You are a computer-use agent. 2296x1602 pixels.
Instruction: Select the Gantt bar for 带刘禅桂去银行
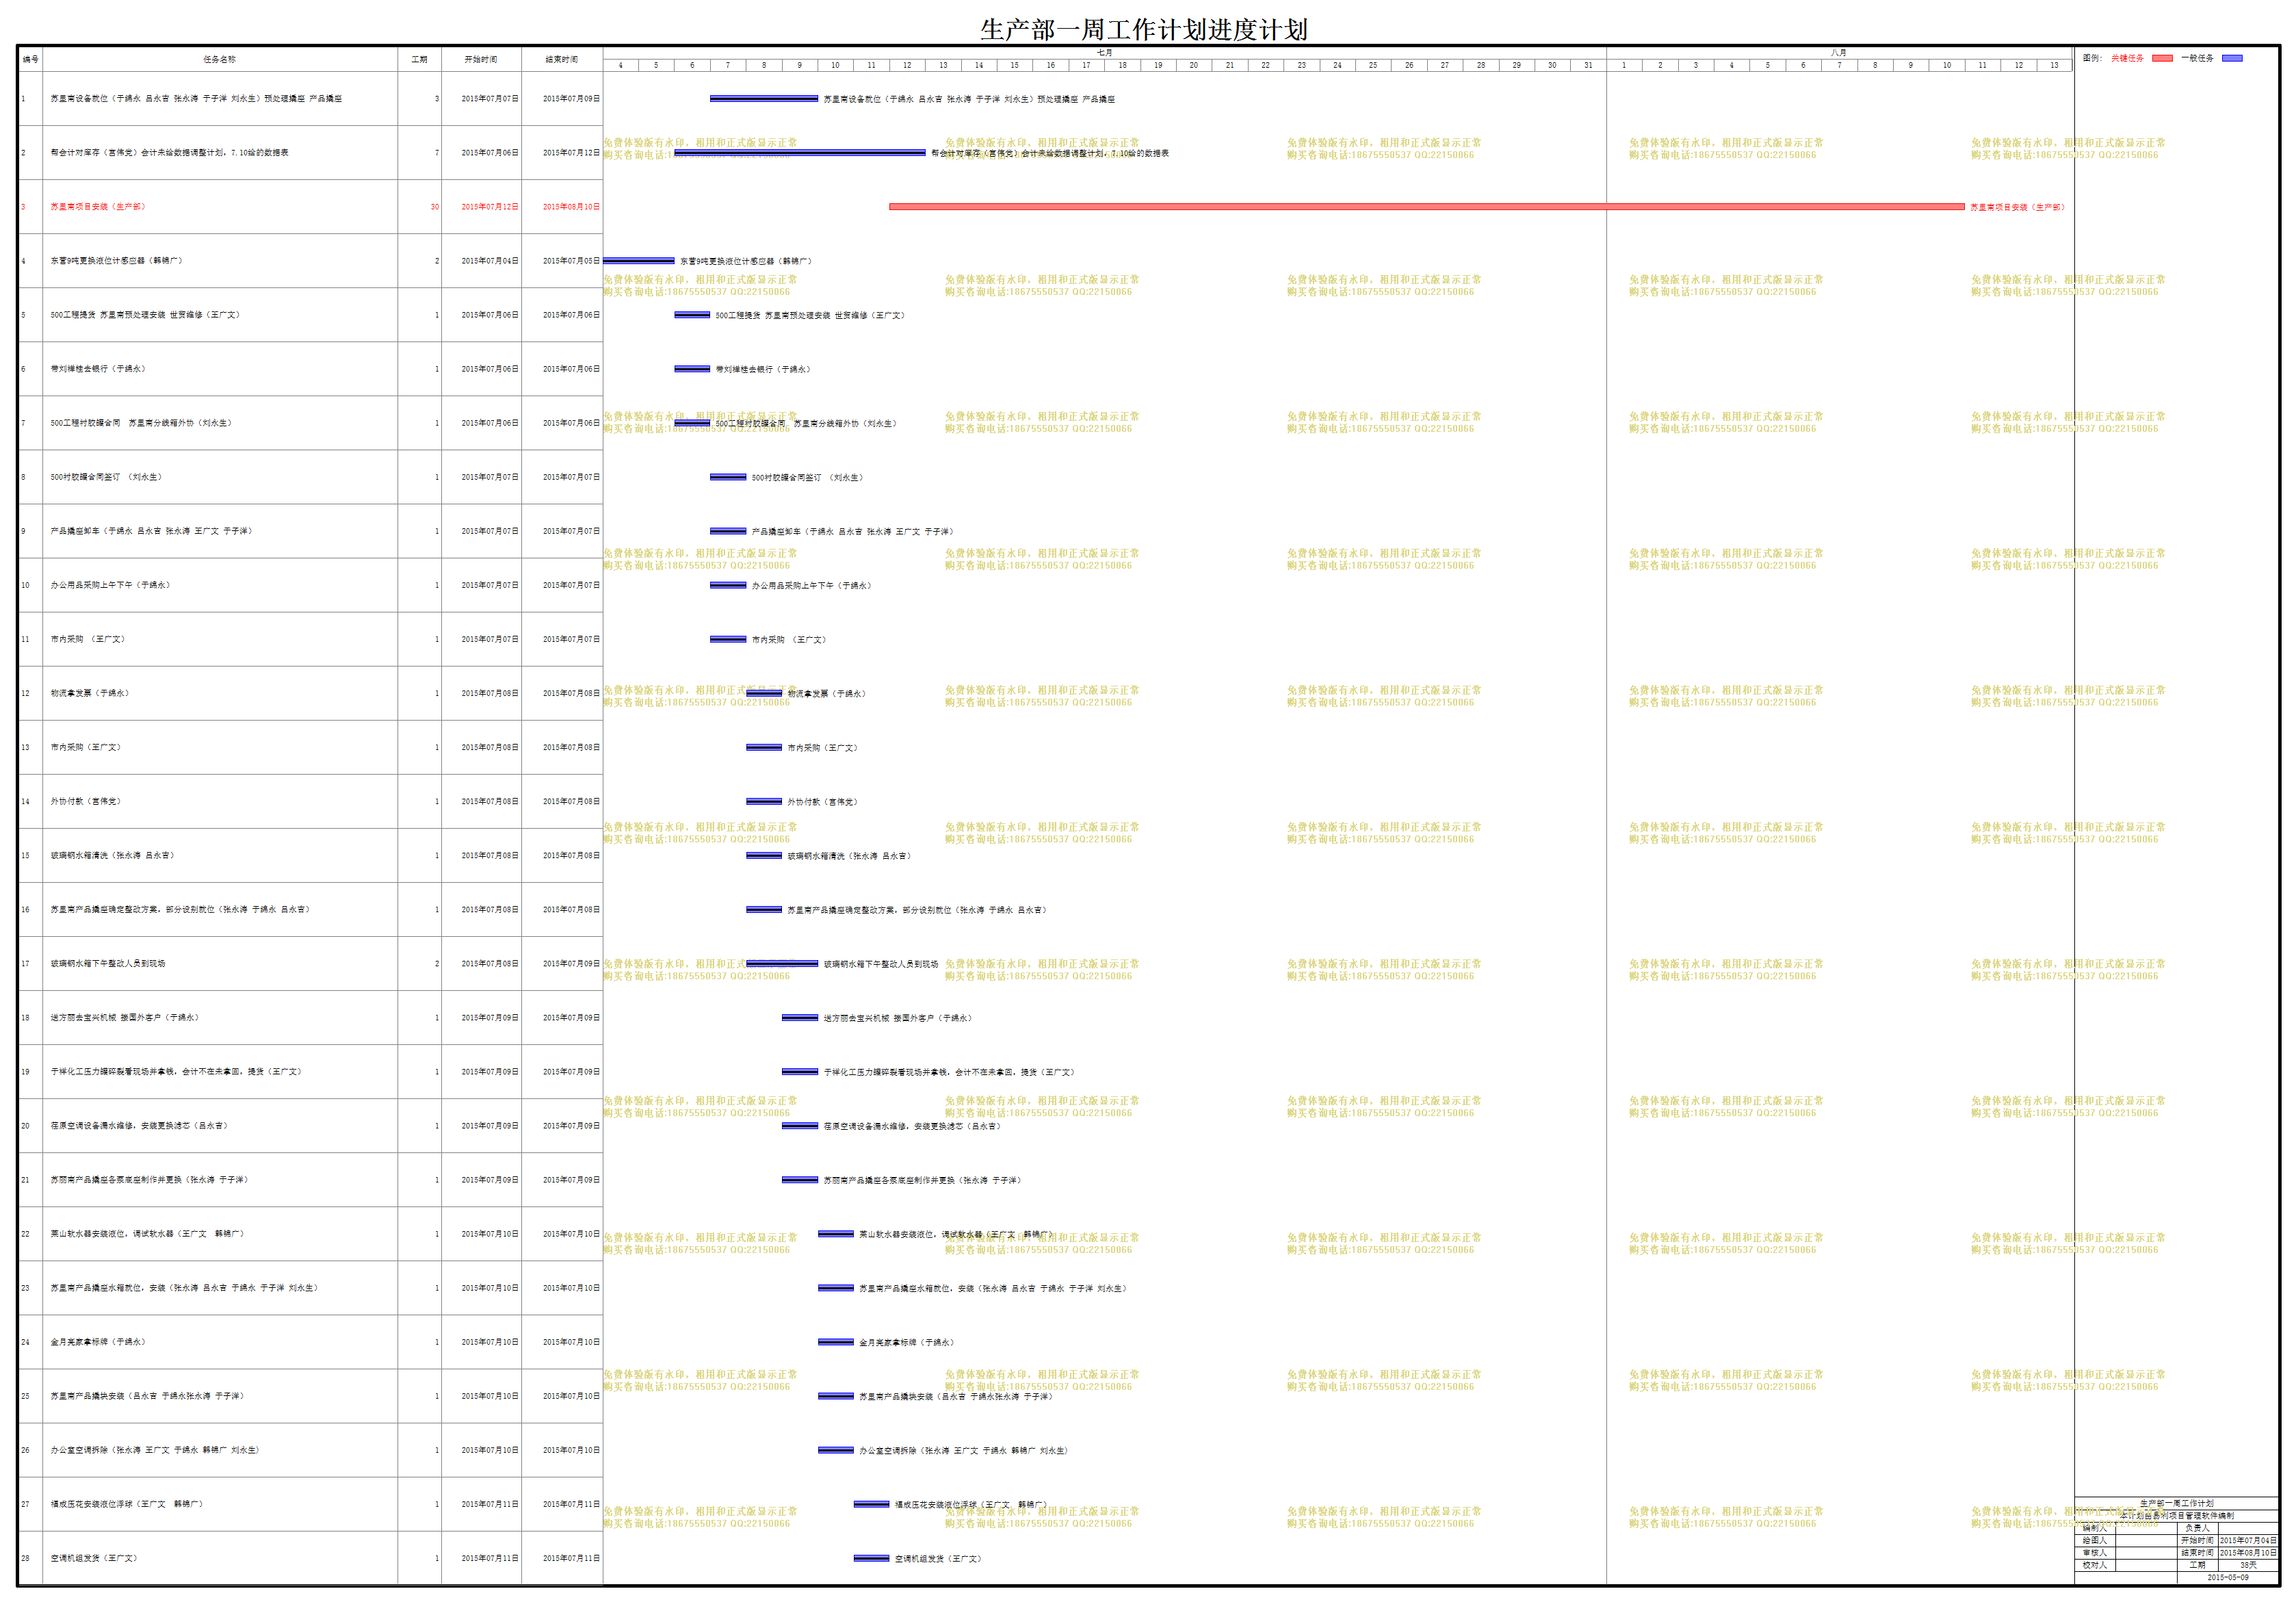point(692,369)
